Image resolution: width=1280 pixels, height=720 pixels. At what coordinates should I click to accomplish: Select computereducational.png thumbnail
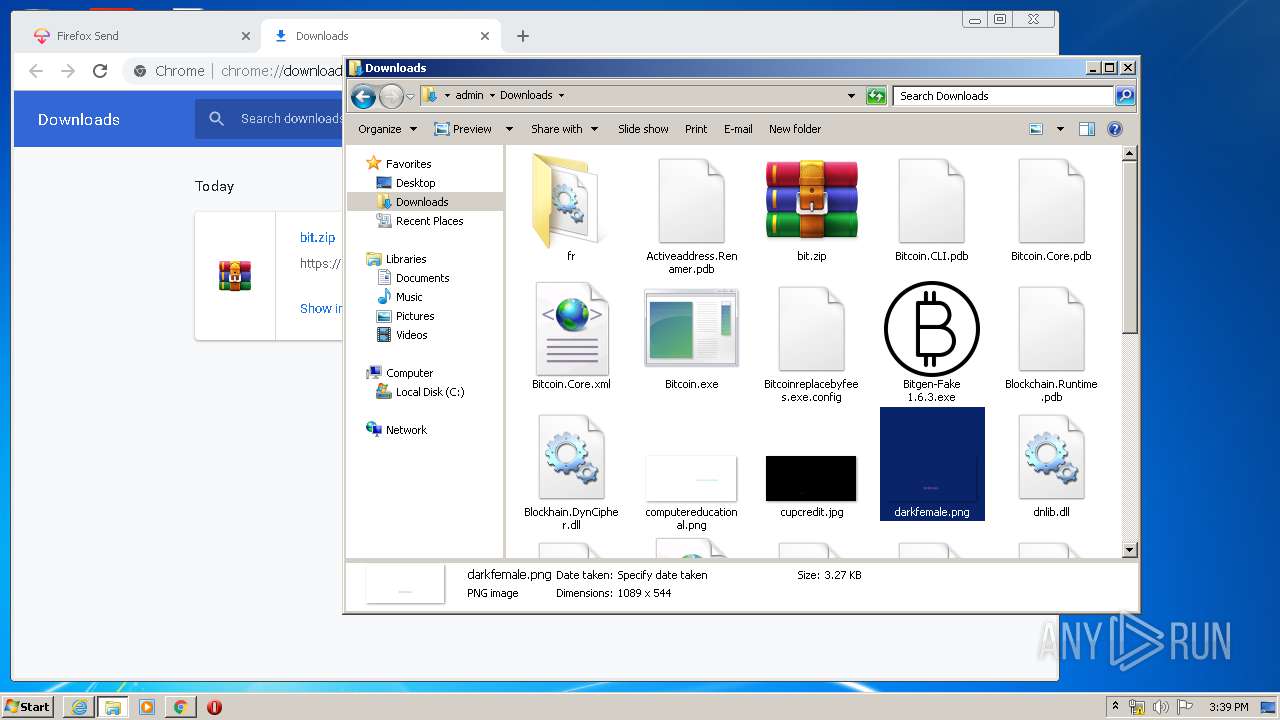coord(691,478)
